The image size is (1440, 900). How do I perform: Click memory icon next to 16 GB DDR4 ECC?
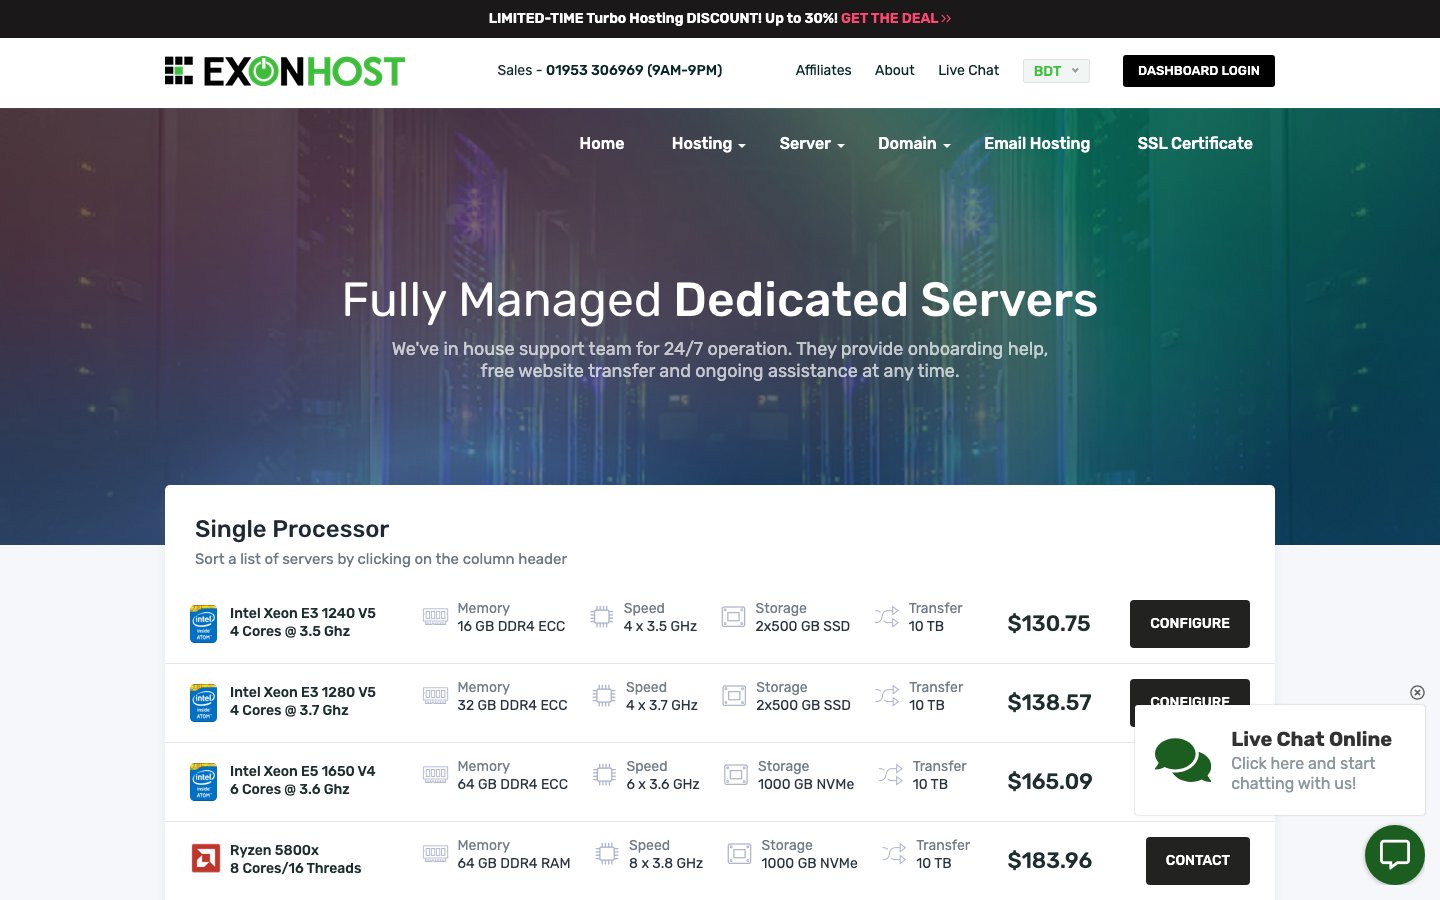tap(435, 617)
